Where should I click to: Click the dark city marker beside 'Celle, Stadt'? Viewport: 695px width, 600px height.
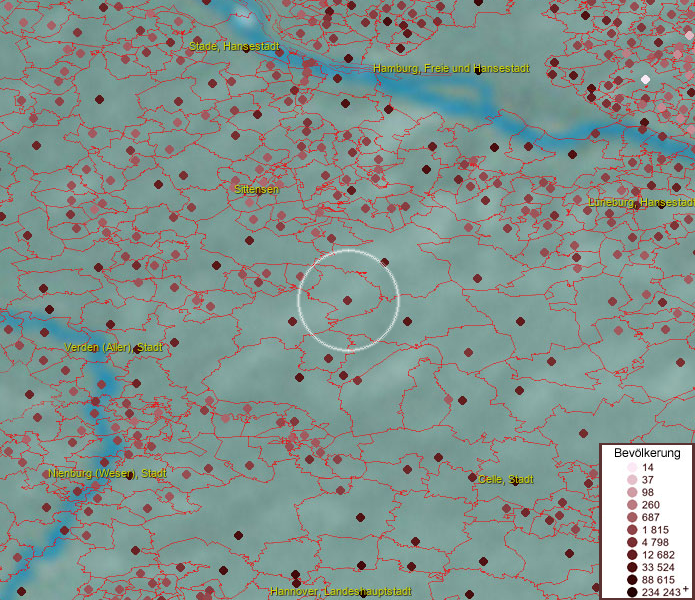click(472, 477)
